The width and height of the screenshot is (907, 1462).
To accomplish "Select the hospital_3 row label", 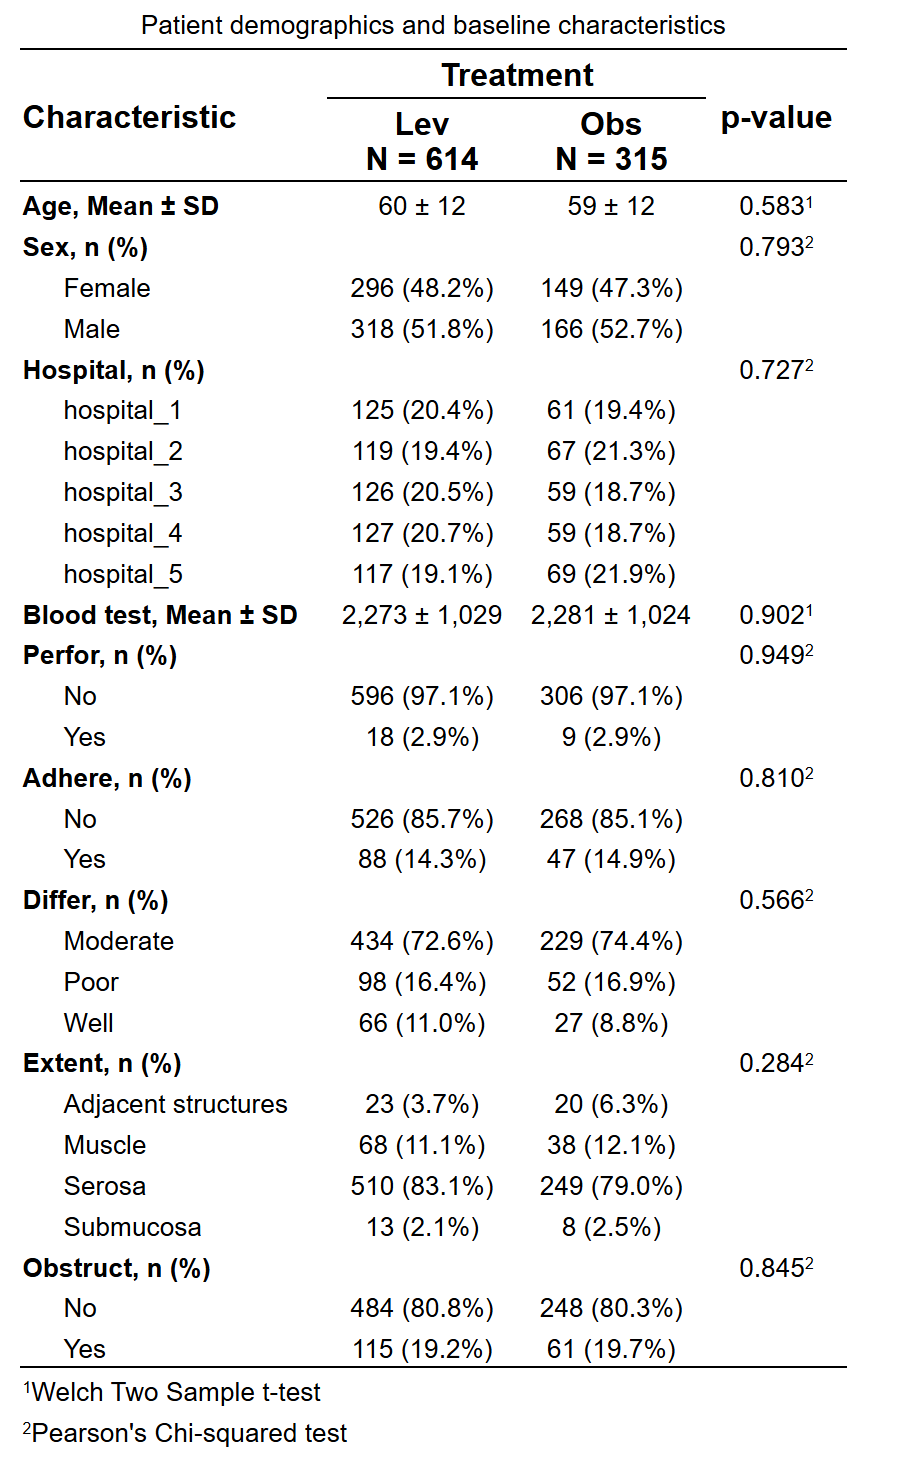I will pyautogui.click(x=123, y=492).
